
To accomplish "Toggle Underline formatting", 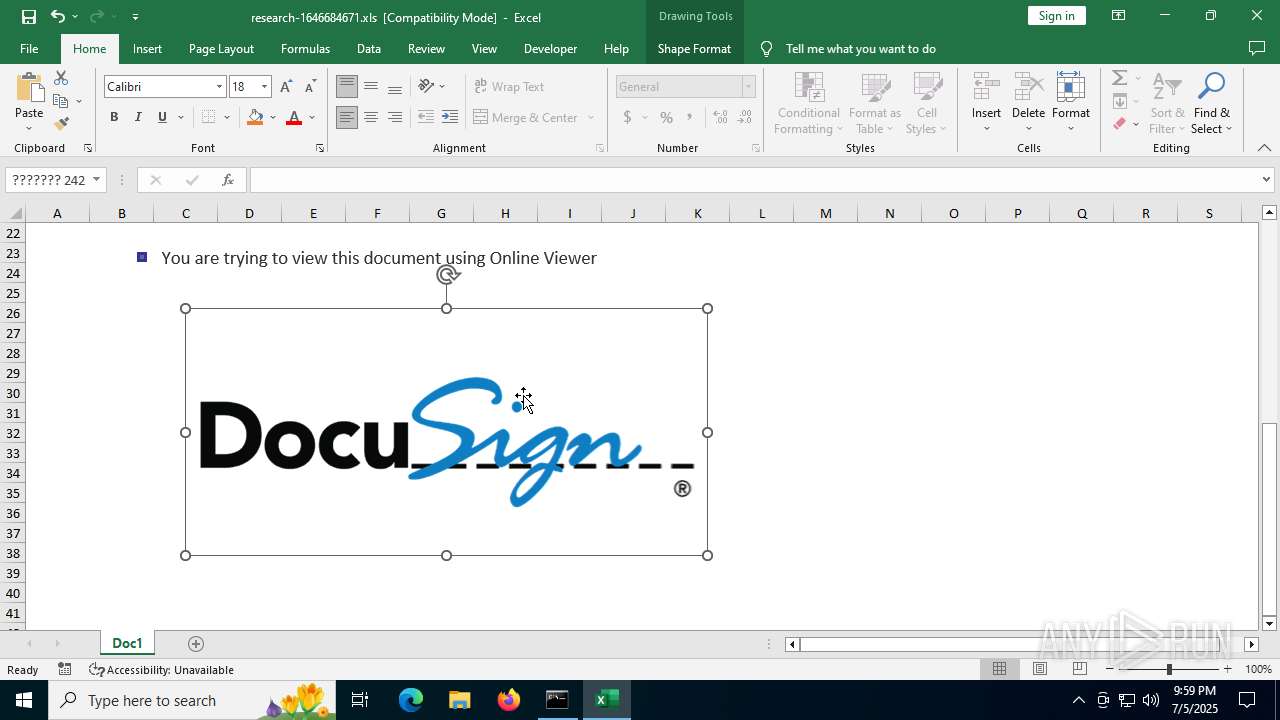I will (x=162, y=117).
